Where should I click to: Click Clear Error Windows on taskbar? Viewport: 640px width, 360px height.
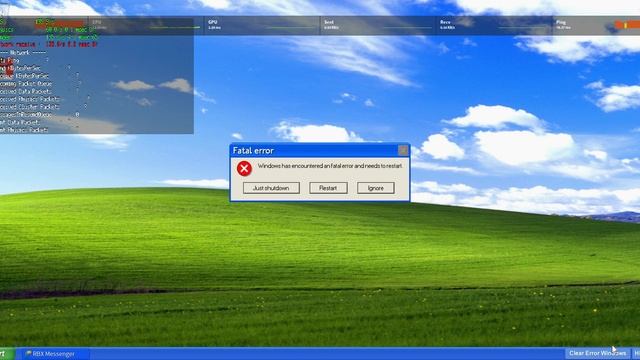(597, 353)
